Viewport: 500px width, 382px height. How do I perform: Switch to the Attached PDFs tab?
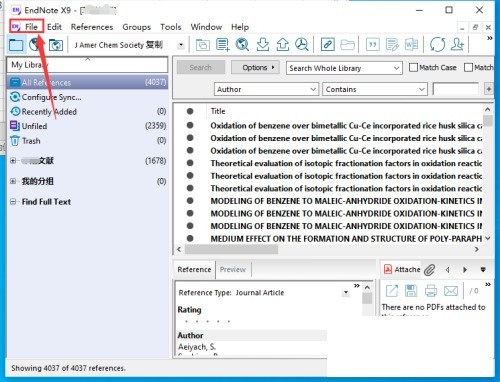(402, 269)
